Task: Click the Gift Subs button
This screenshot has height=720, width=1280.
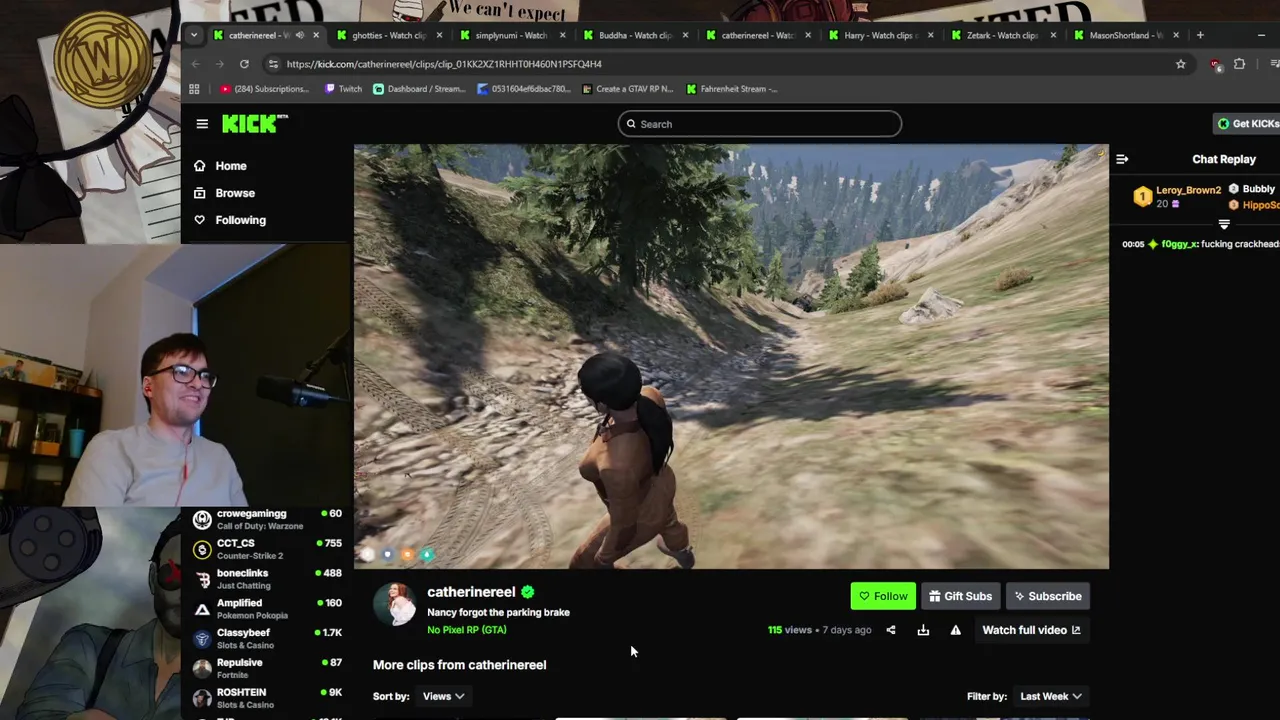Action: (x=961, y=596)
